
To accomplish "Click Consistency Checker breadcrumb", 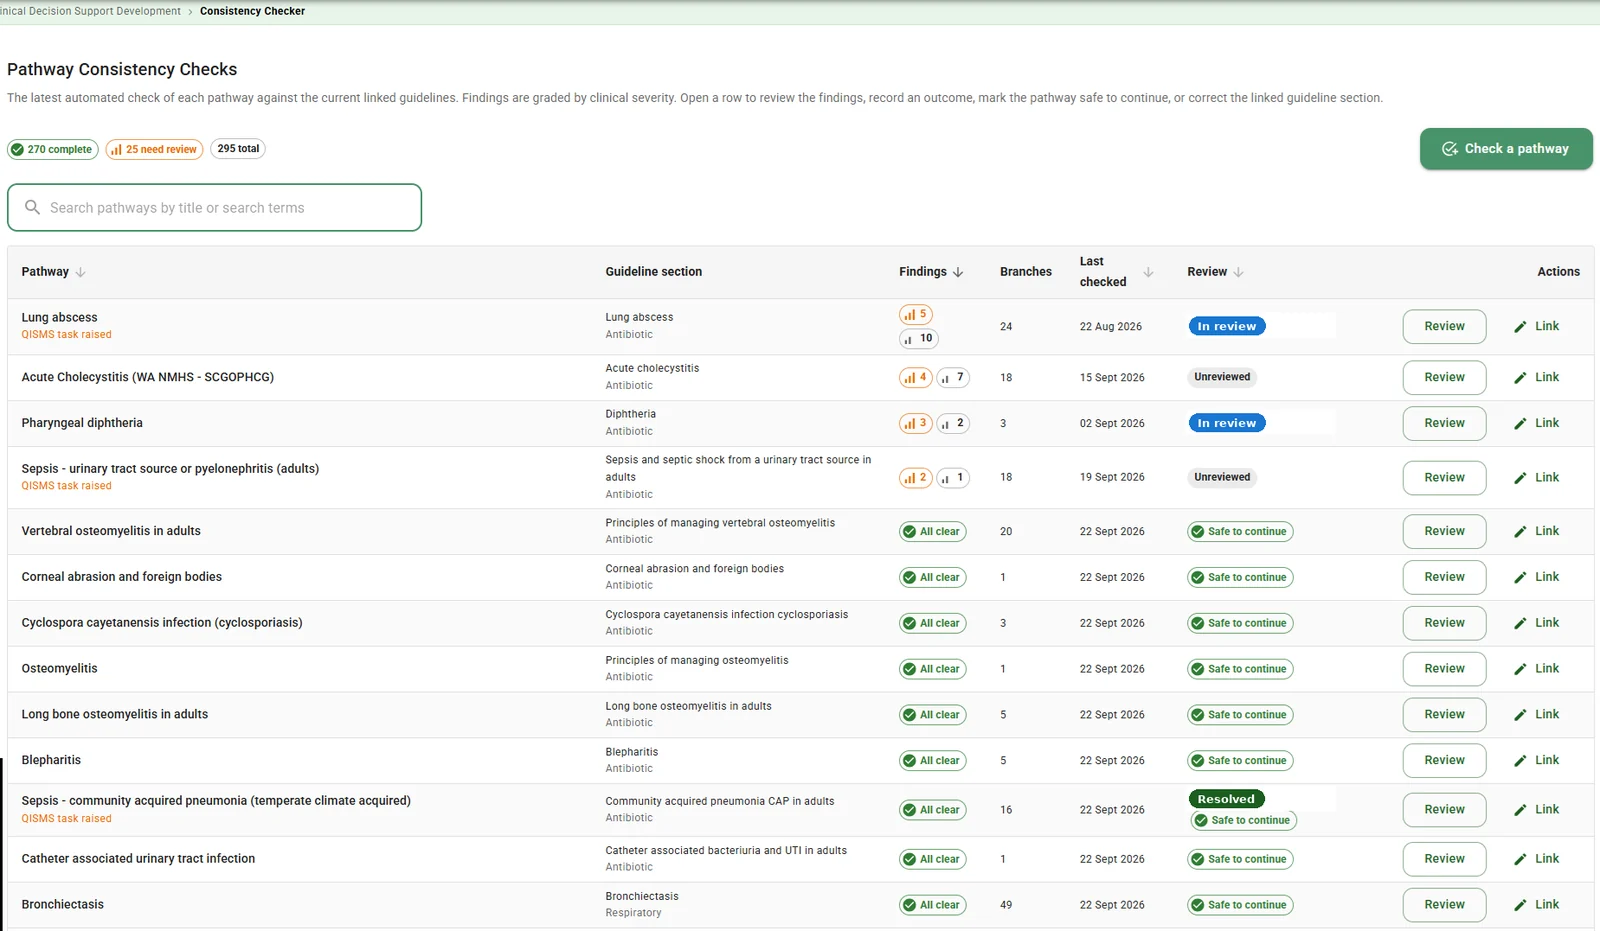I will [252, 11].
